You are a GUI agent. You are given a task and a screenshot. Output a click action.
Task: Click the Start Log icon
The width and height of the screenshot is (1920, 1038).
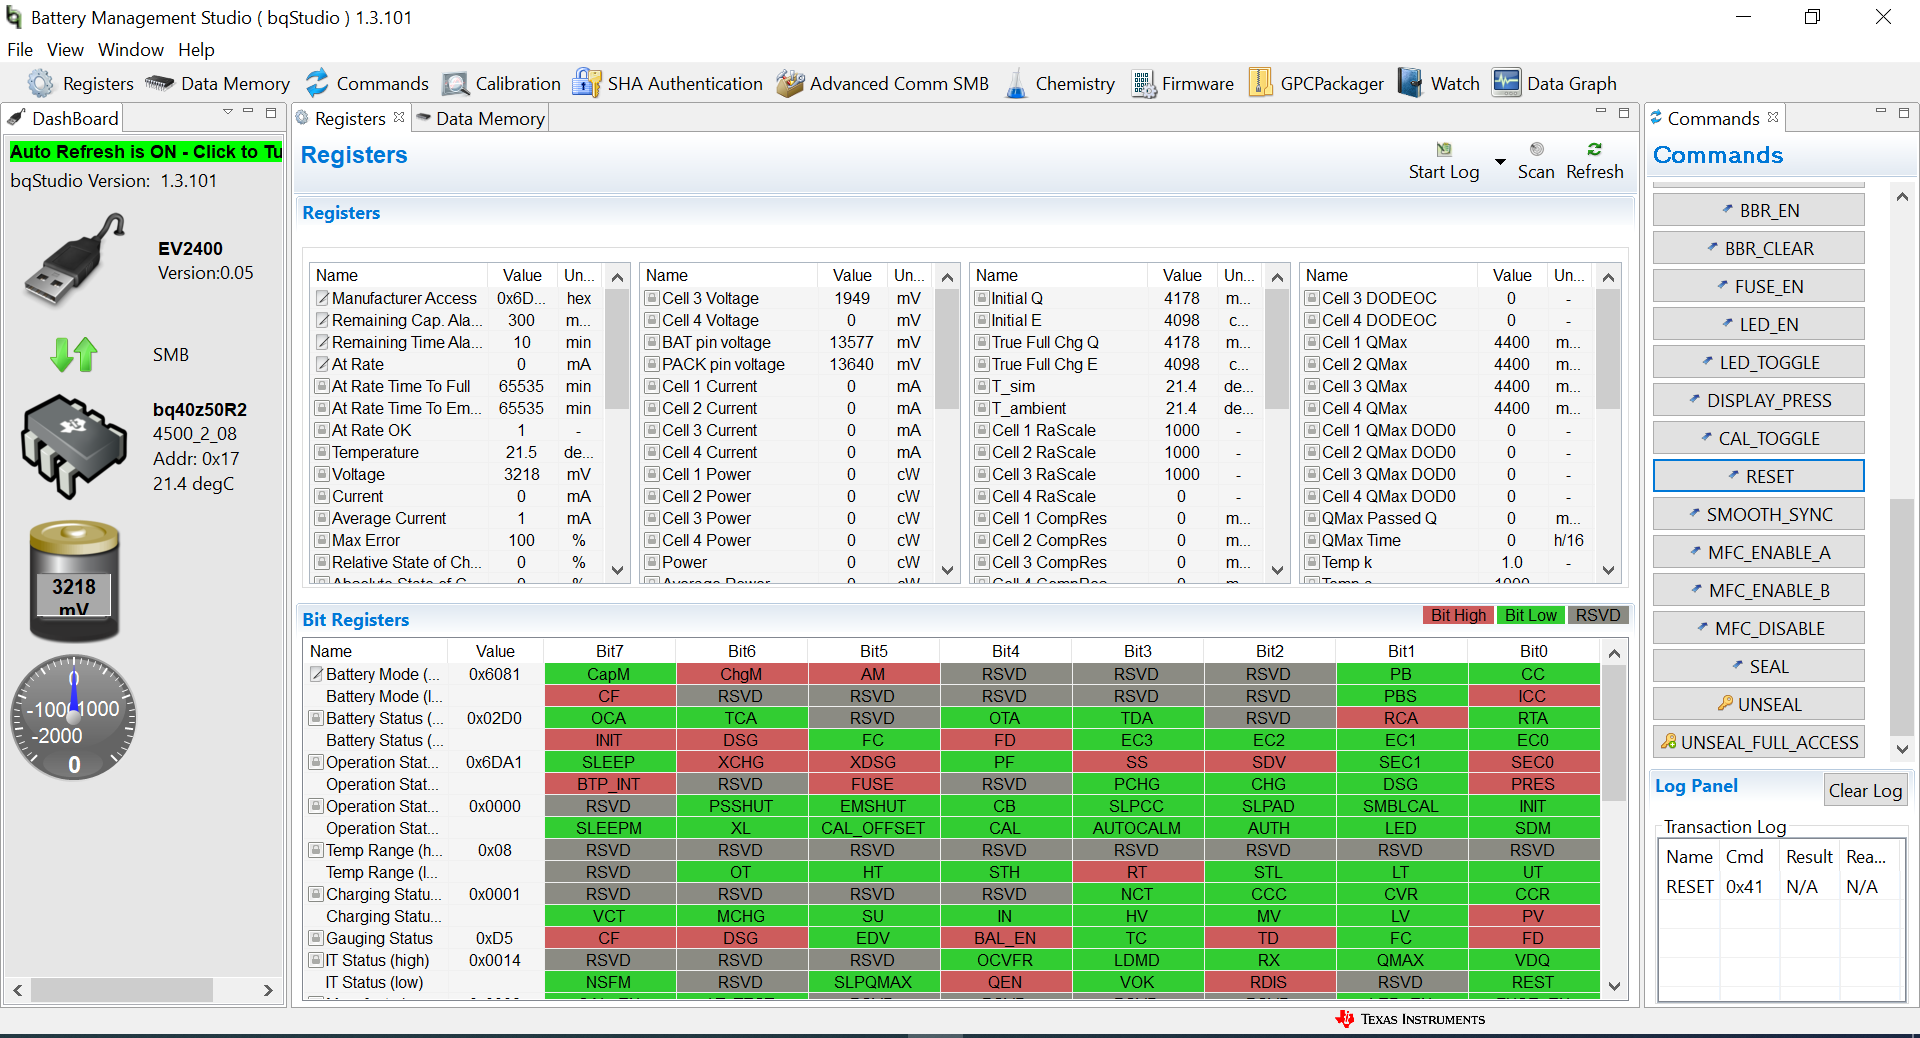coord(1444,150)
